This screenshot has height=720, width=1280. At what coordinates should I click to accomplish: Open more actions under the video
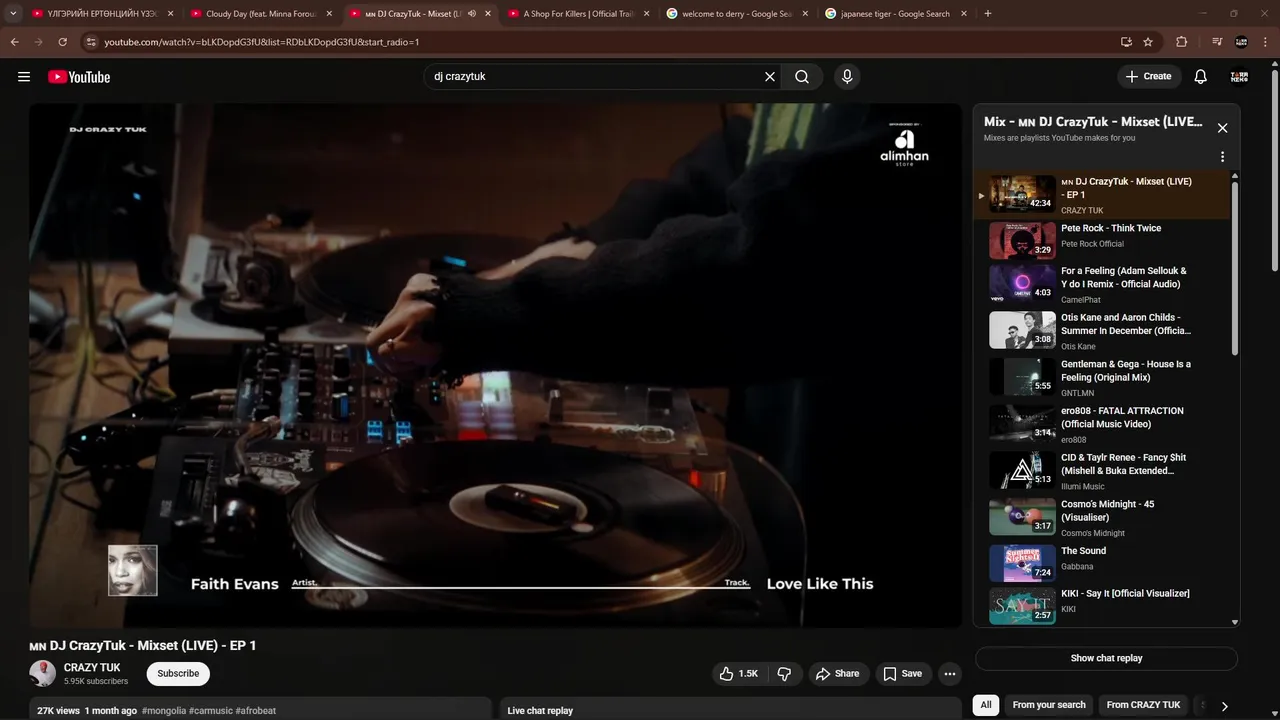950,674
